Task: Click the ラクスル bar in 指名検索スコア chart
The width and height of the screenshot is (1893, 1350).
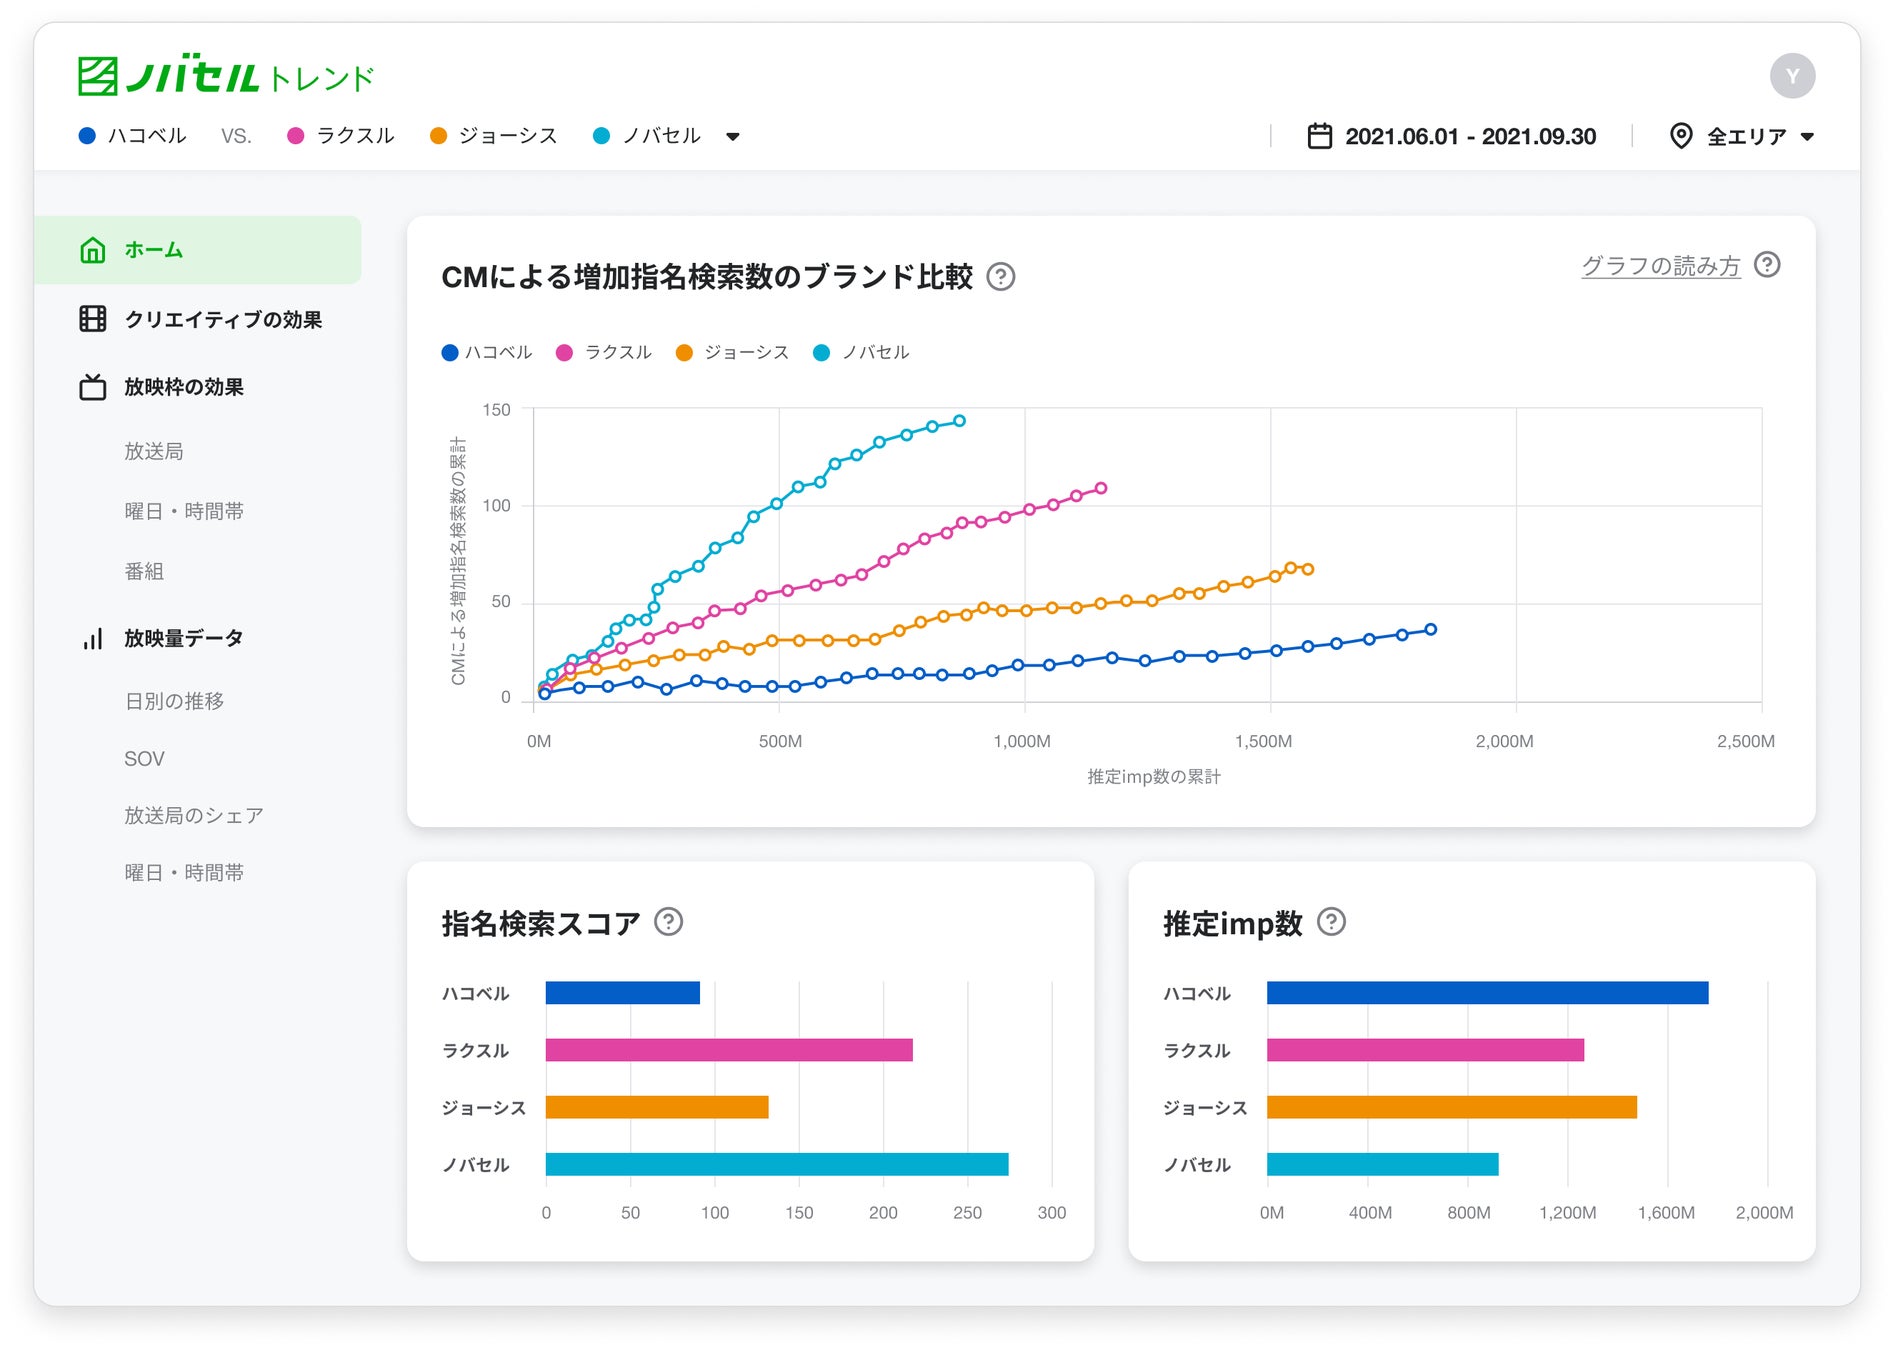Action: point(729,1050)
